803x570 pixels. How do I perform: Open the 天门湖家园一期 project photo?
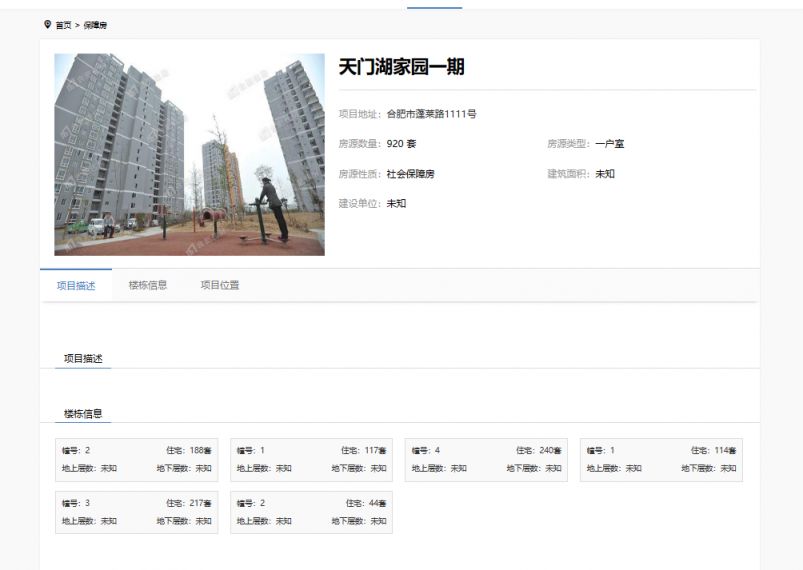(x=189, y=155)
